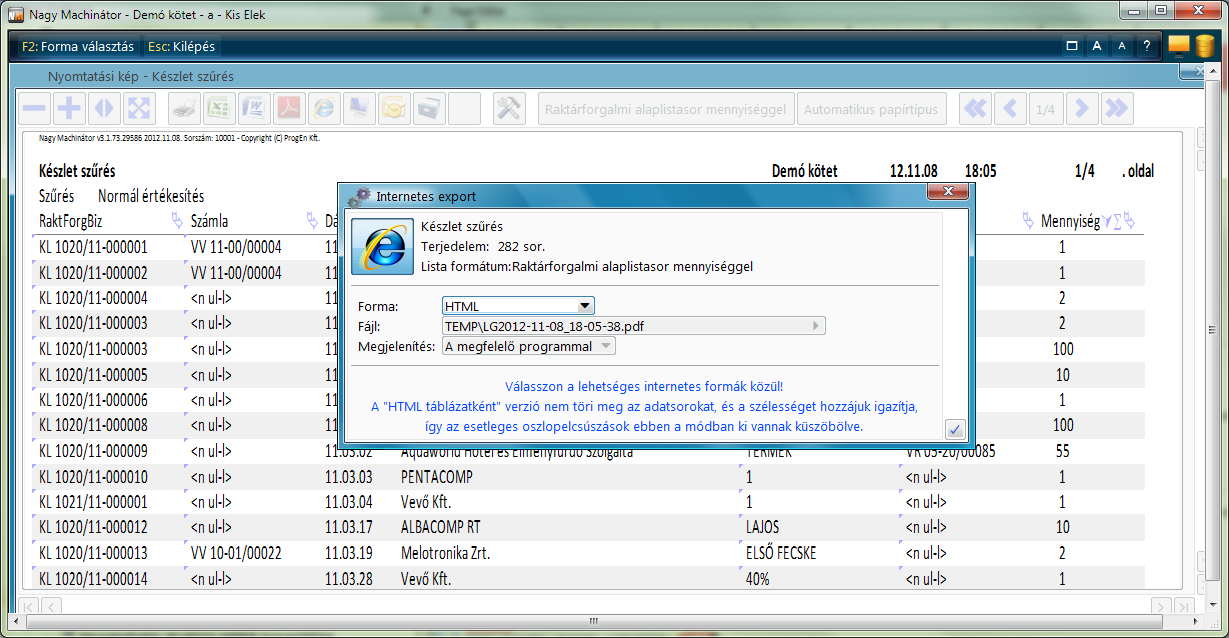Click ALBACOMP RT partner cell
Image resolution: width=1229 pixels, height=638 pixels.
[x=441, y=527]
